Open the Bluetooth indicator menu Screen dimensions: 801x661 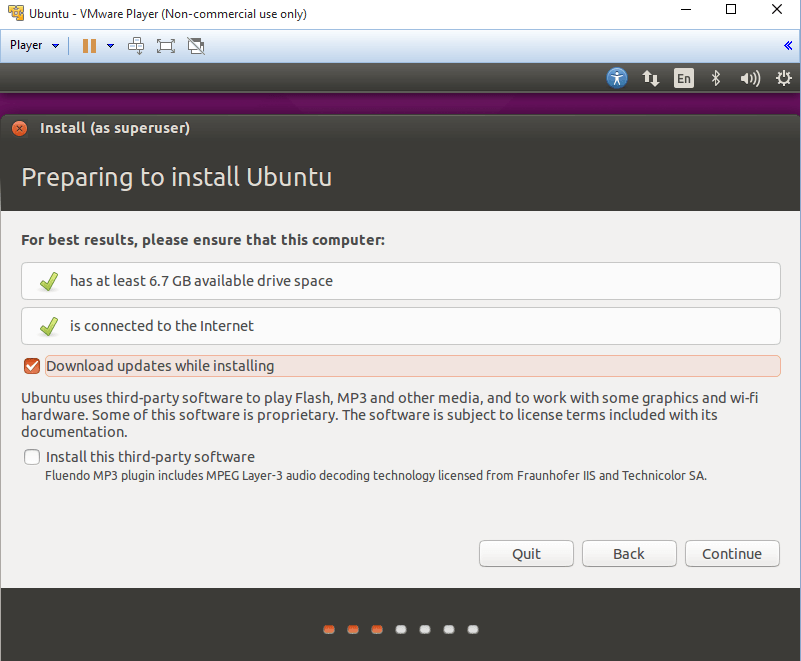tap(715, 78)
